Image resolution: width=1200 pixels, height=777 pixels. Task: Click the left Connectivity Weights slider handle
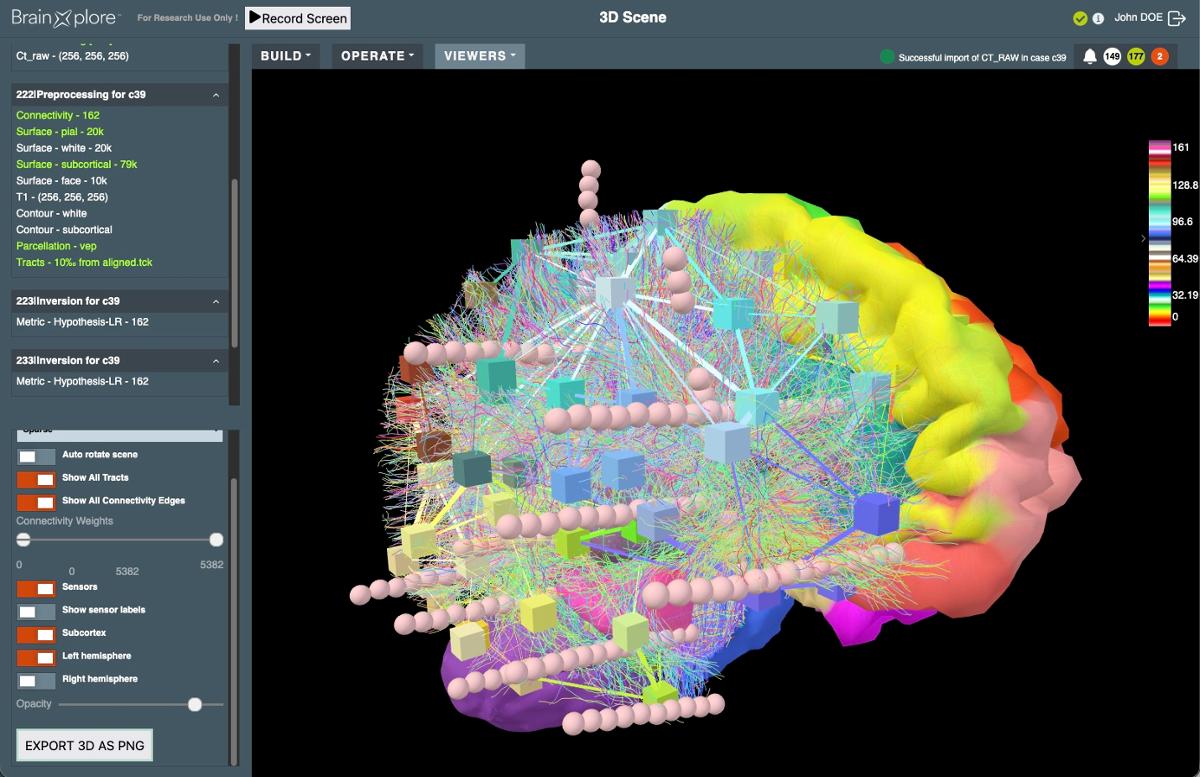click(x=23, y=540)
